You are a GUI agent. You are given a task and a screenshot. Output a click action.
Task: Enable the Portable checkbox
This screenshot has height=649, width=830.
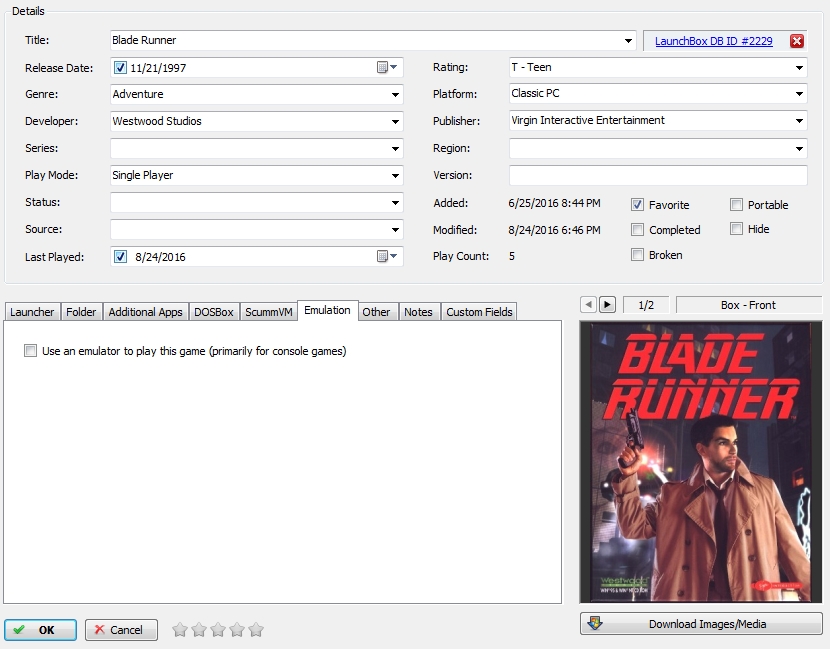(x=736, y=204)
